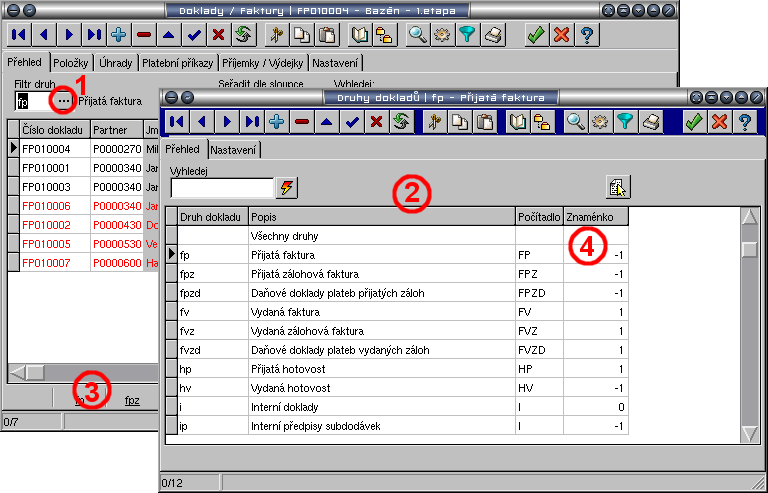
Task: Click the Vyhledej search input field
Action: coord(222,187)
